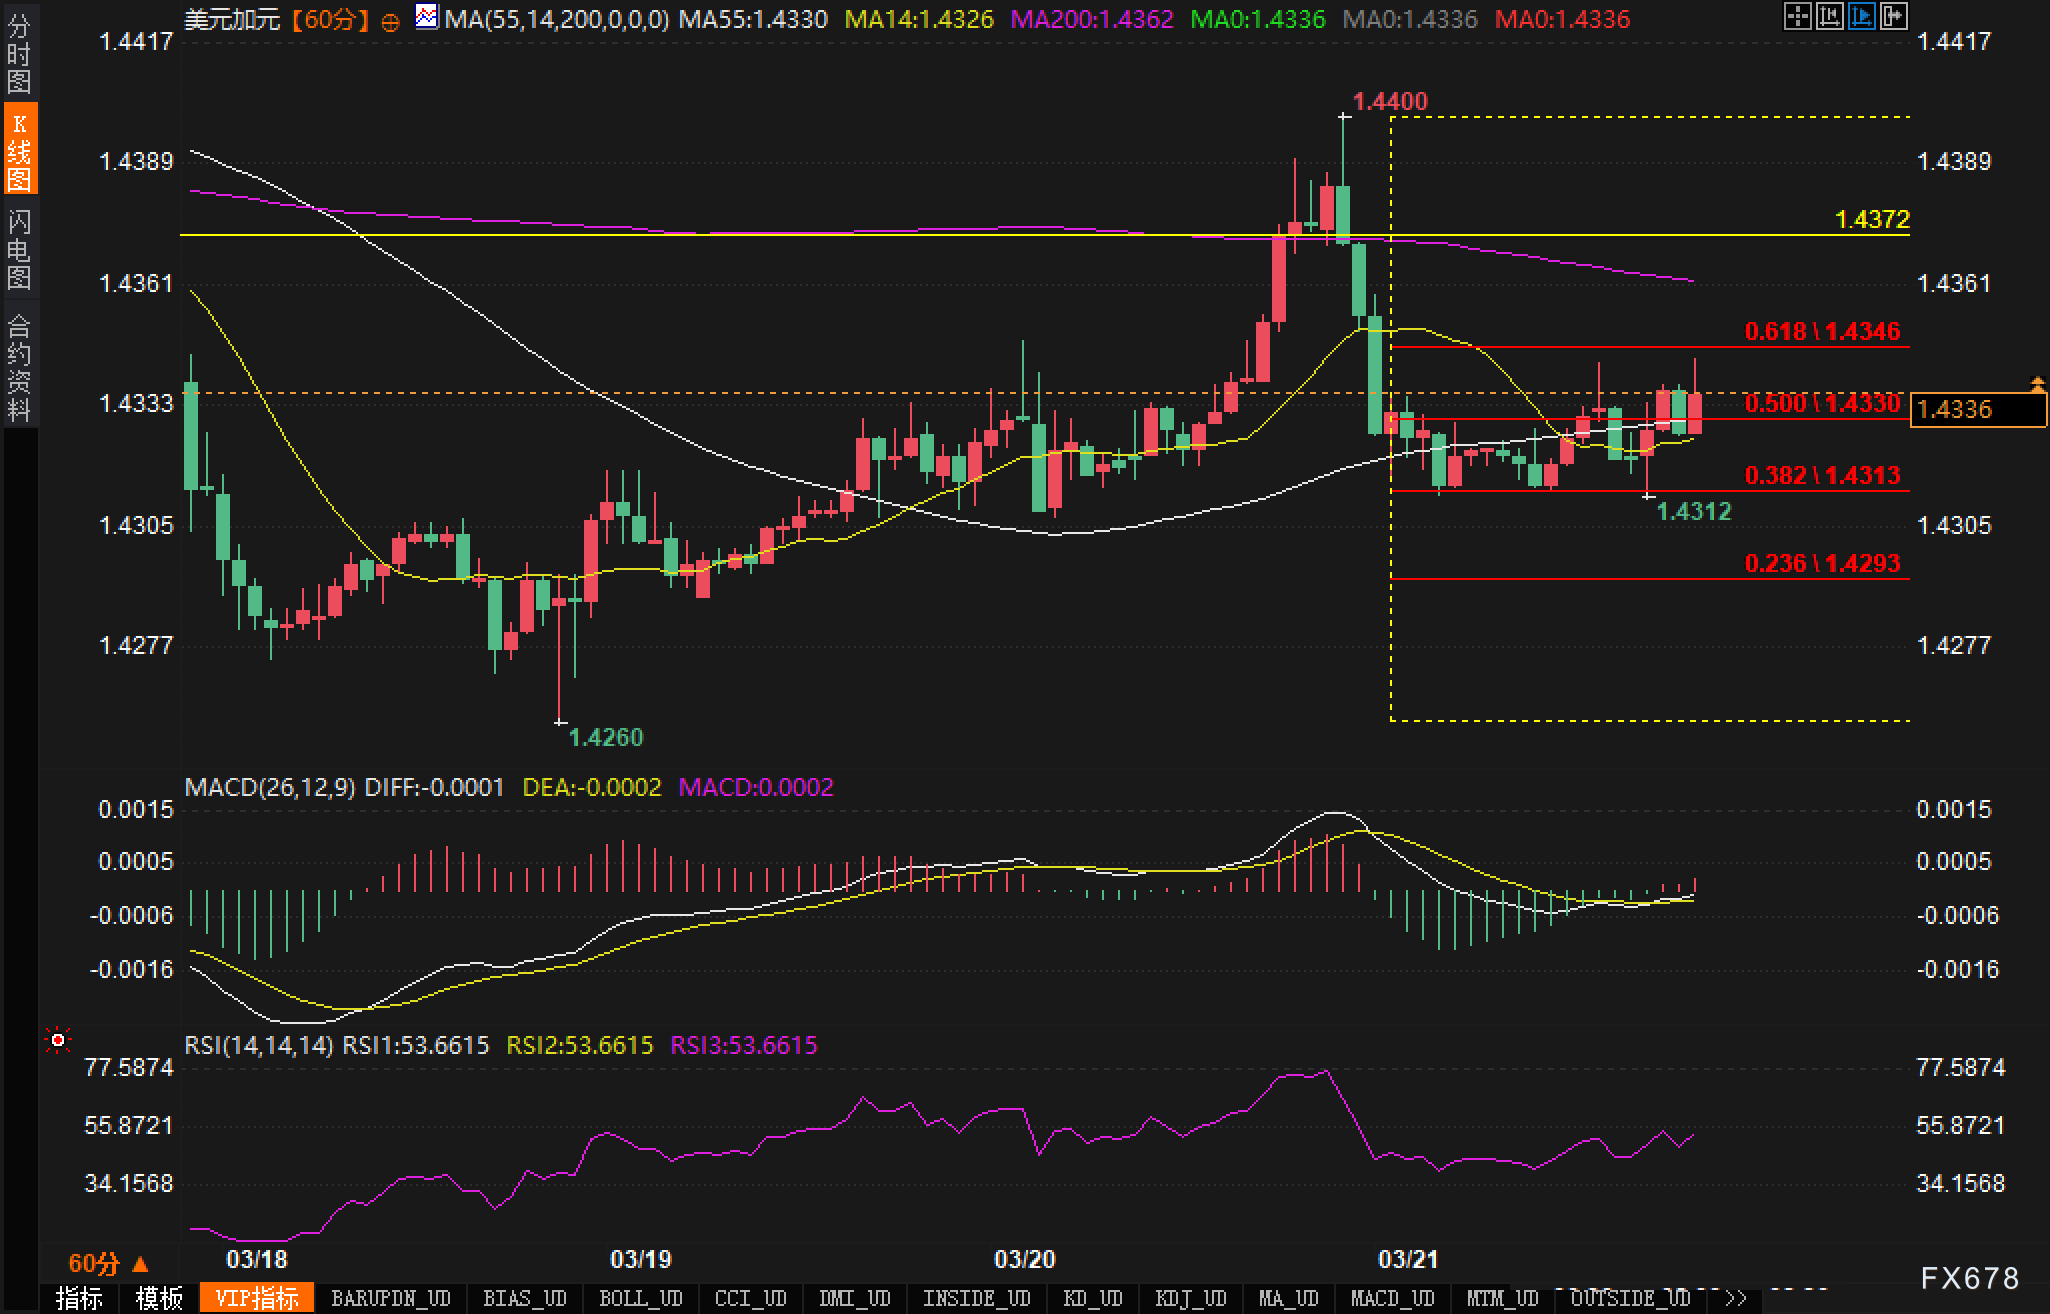Open the 模板 templates tab
Screen dimensions: 2050x1314
(x=159, y=1298)
